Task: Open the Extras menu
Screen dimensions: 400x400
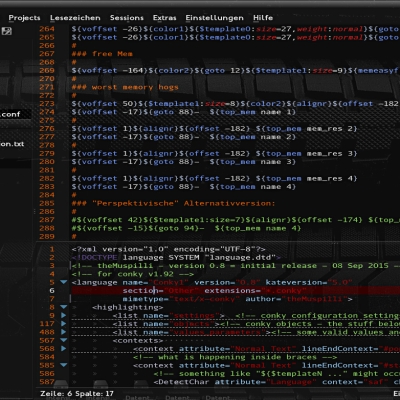Action: 164,18
